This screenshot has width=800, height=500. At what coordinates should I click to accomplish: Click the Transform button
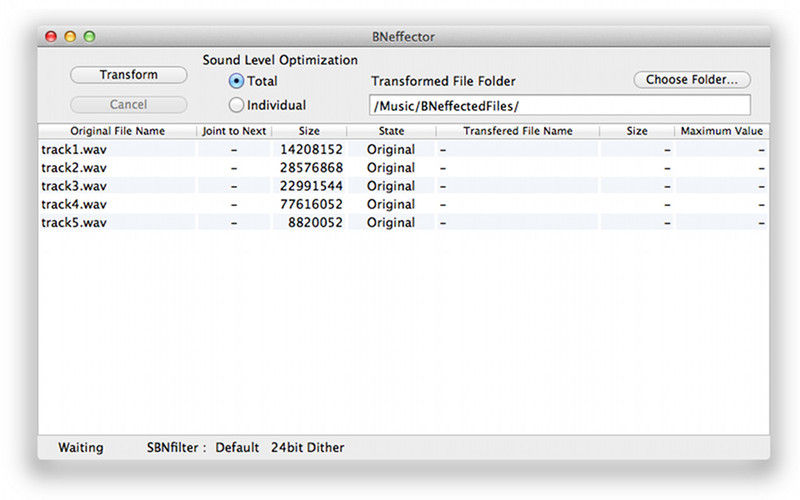129,75
